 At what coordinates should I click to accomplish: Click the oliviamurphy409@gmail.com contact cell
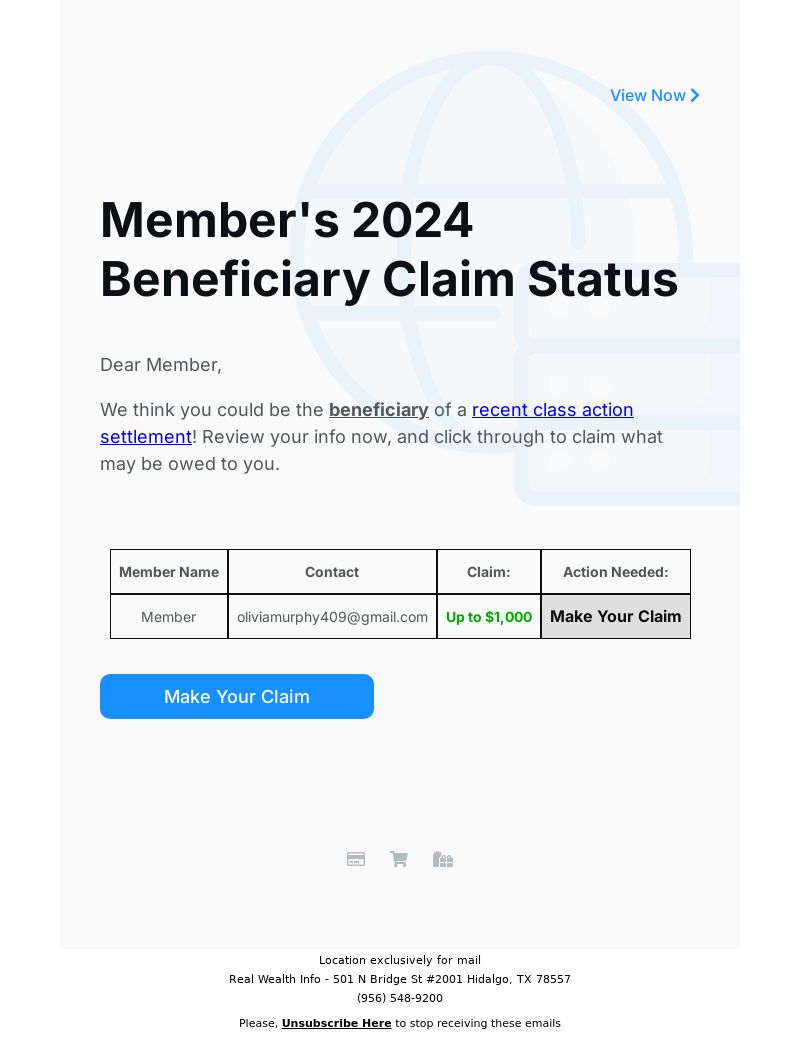coord(332,617)
